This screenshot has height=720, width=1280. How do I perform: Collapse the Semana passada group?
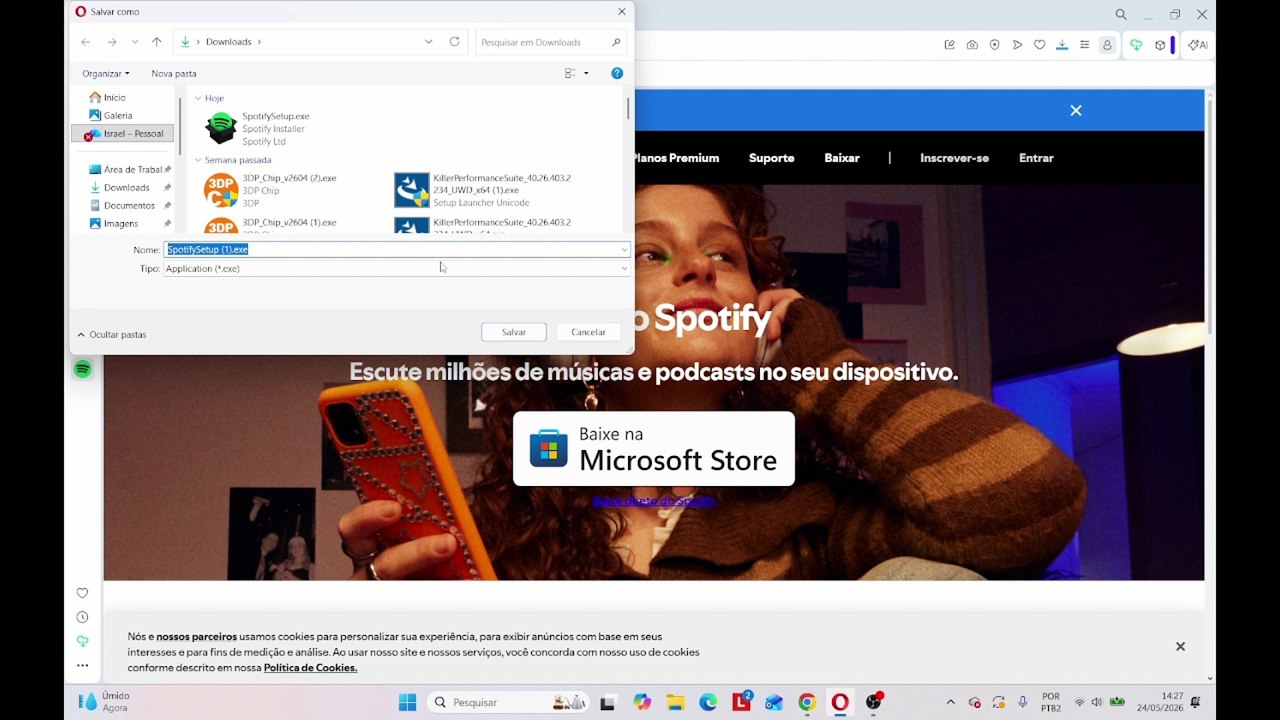tap(198, 160)
